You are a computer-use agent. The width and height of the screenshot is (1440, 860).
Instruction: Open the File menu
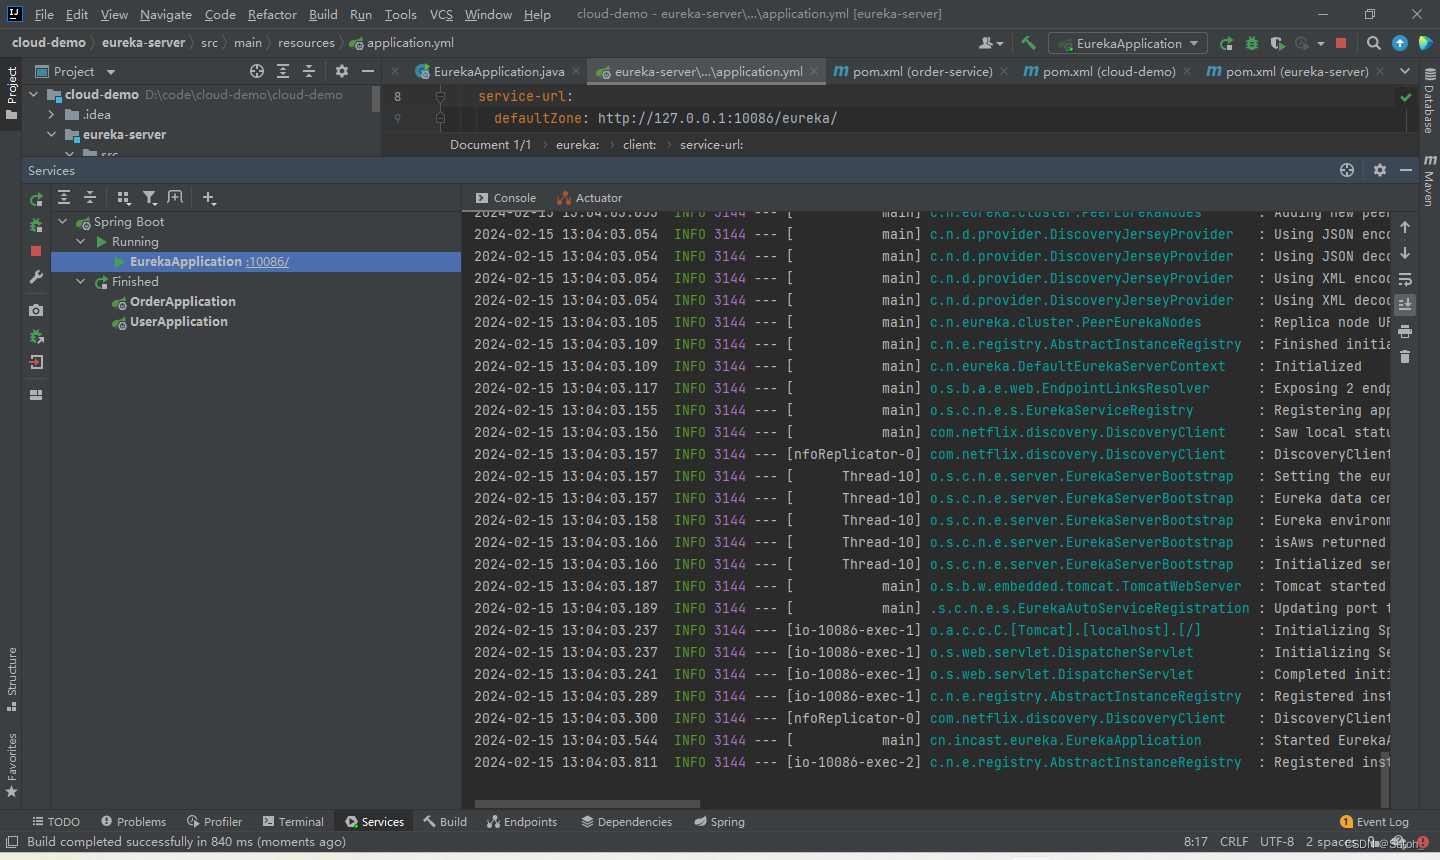click(x=44, y=14)
